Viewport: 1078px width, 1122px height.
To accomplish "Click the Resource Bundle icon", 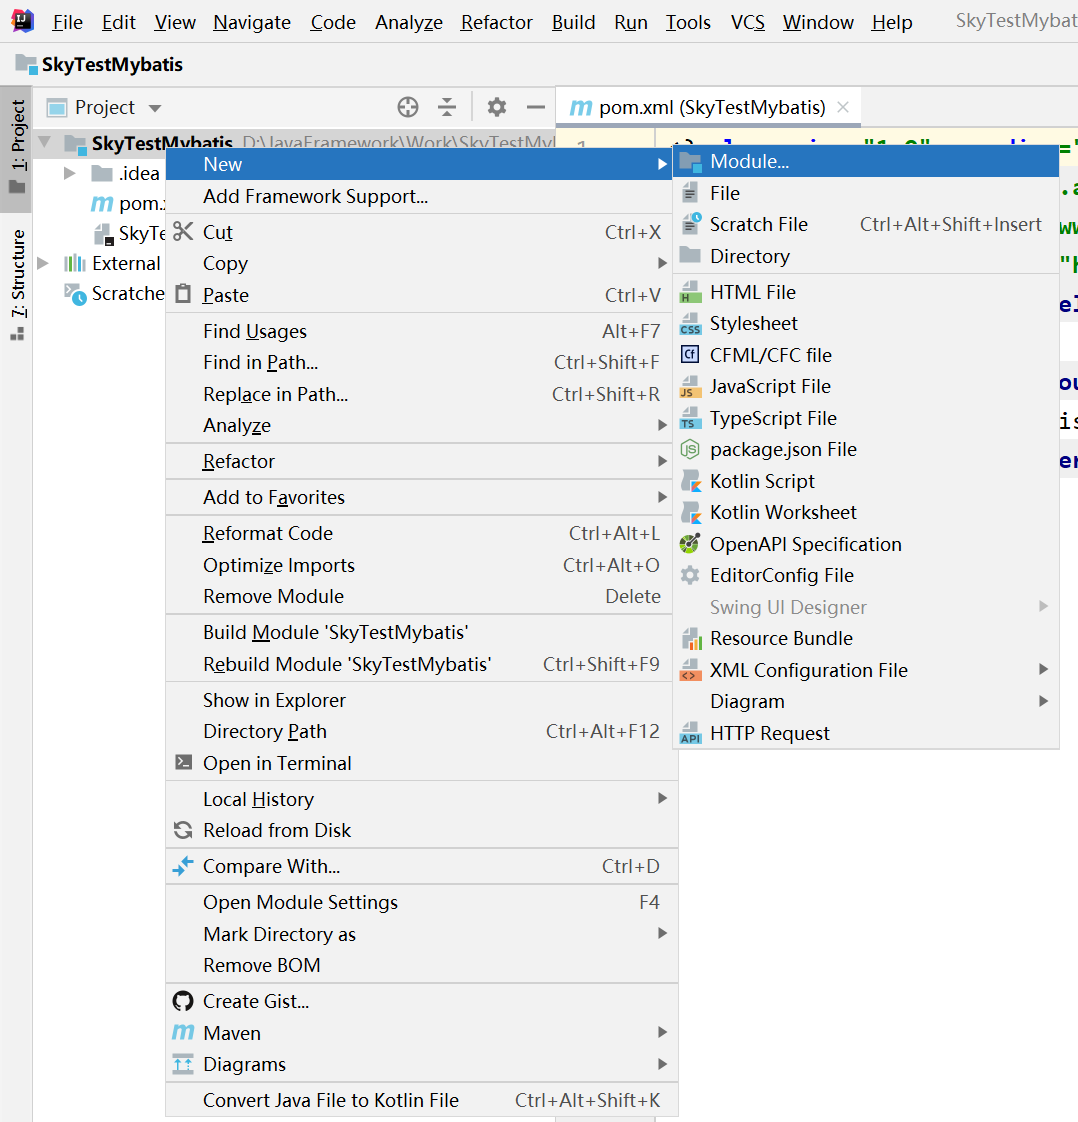I will pyautogui.click(x=690, y=638).
